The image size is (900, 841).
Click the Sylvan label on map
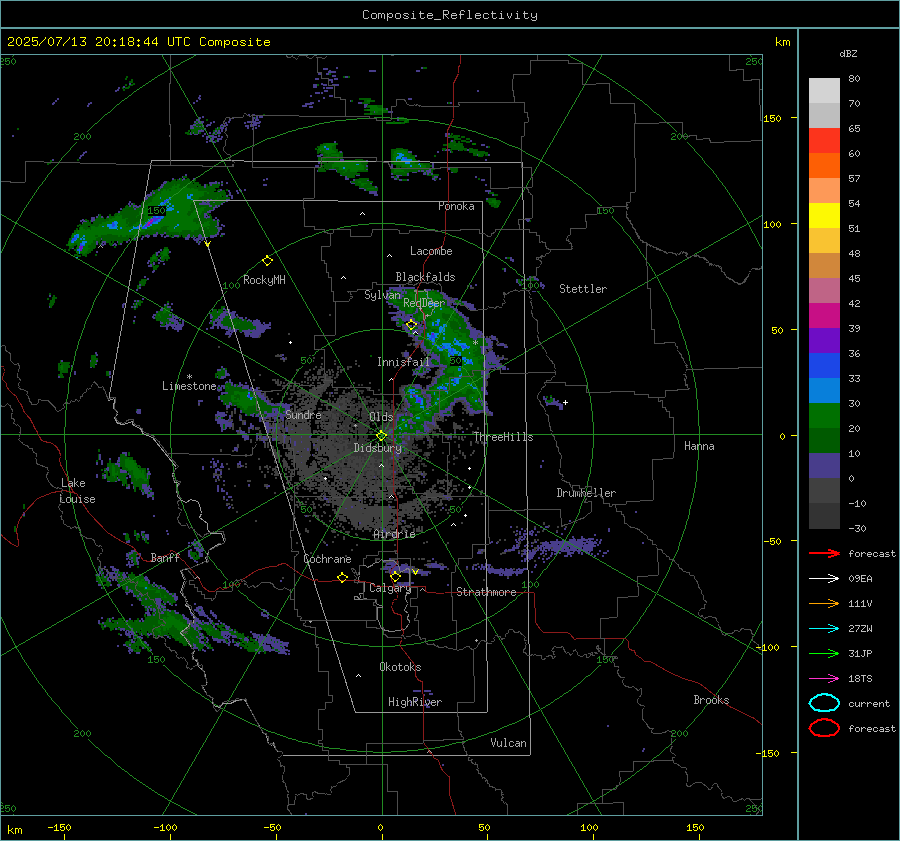(382, 295)
